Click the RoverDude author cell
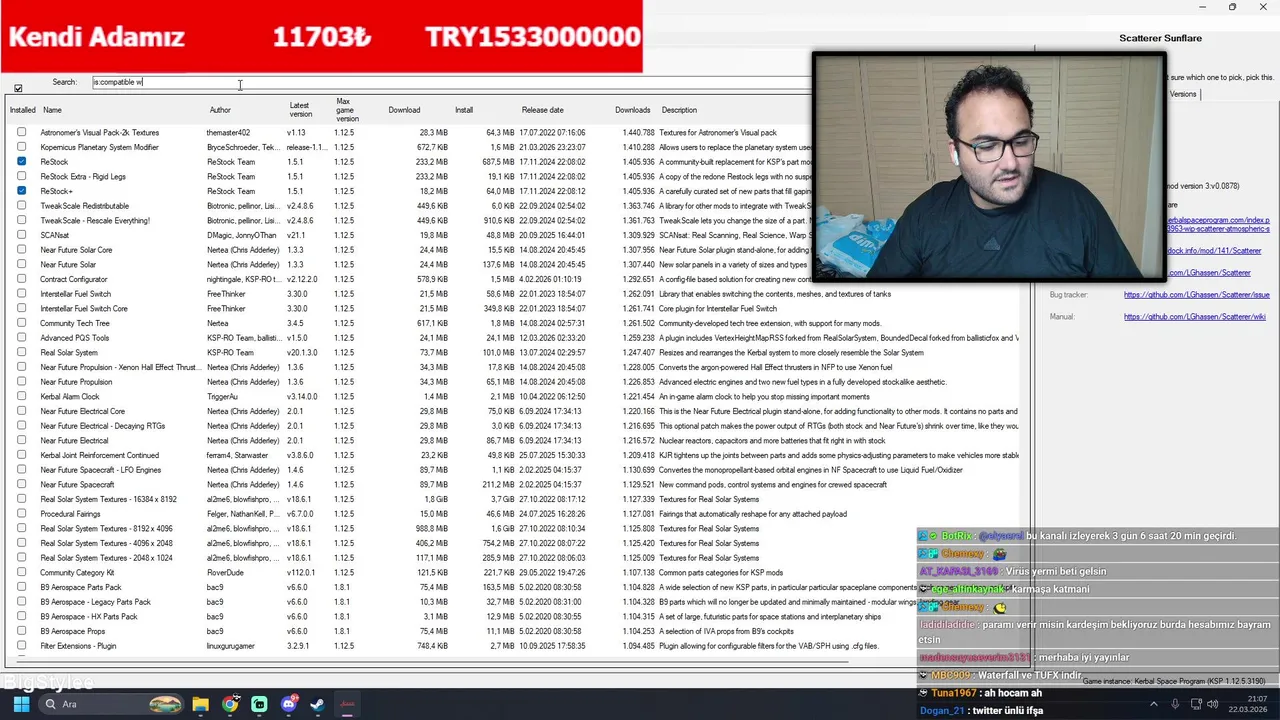1280x720 pixels. tap(225, 572)
